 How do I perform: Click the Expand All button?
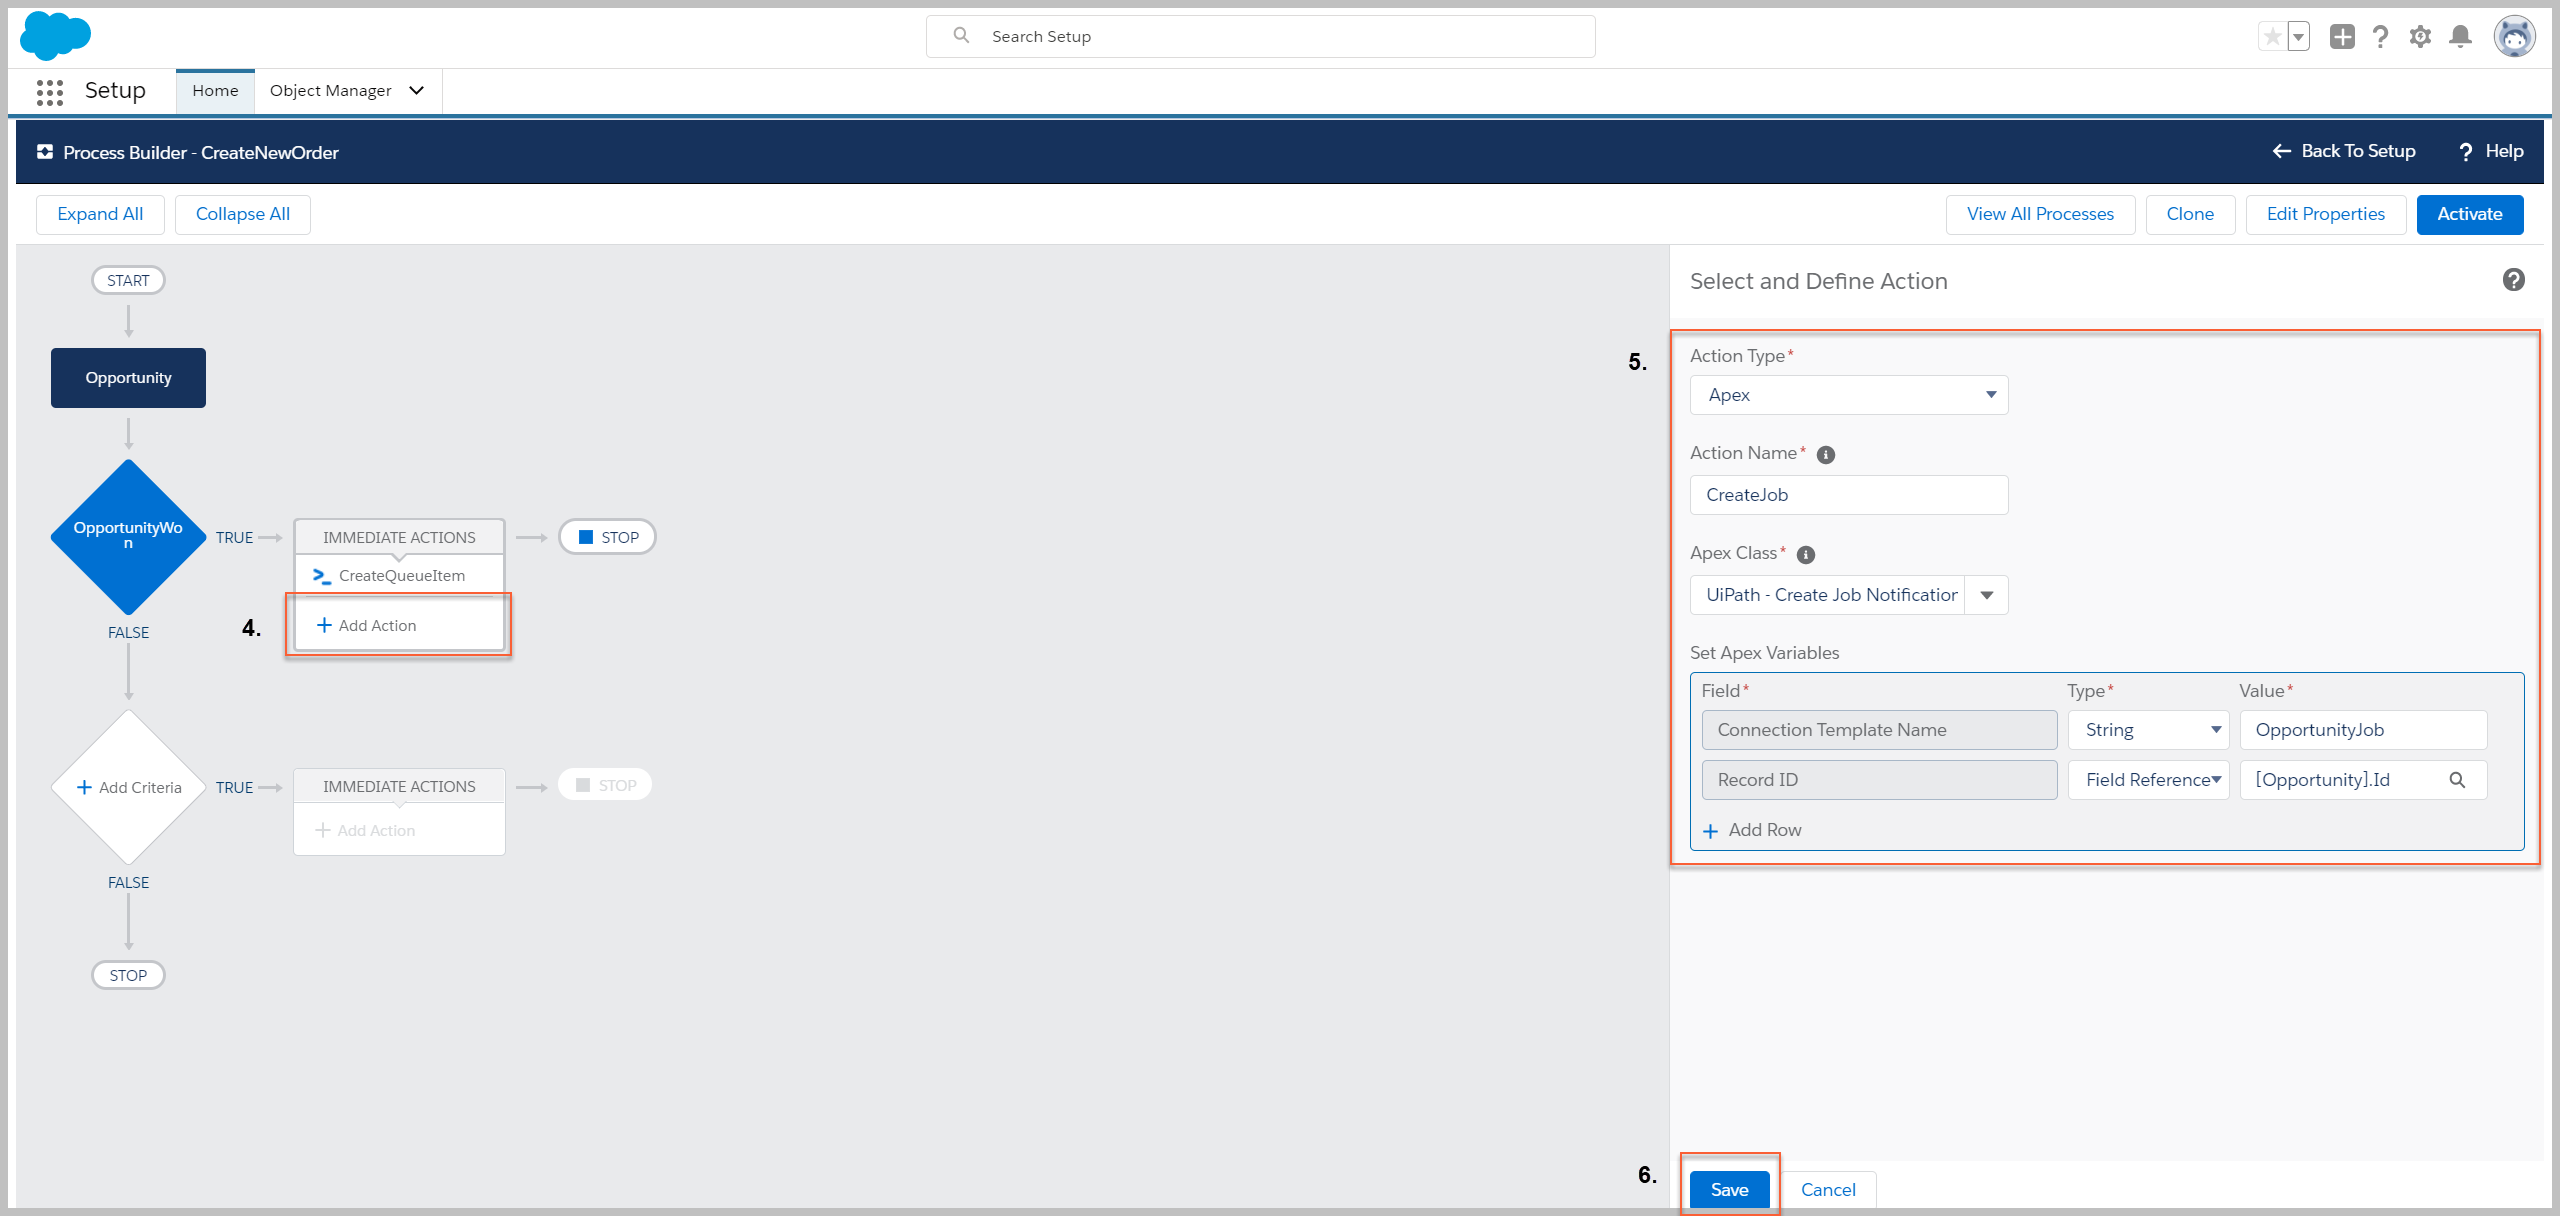click(100, 214)
